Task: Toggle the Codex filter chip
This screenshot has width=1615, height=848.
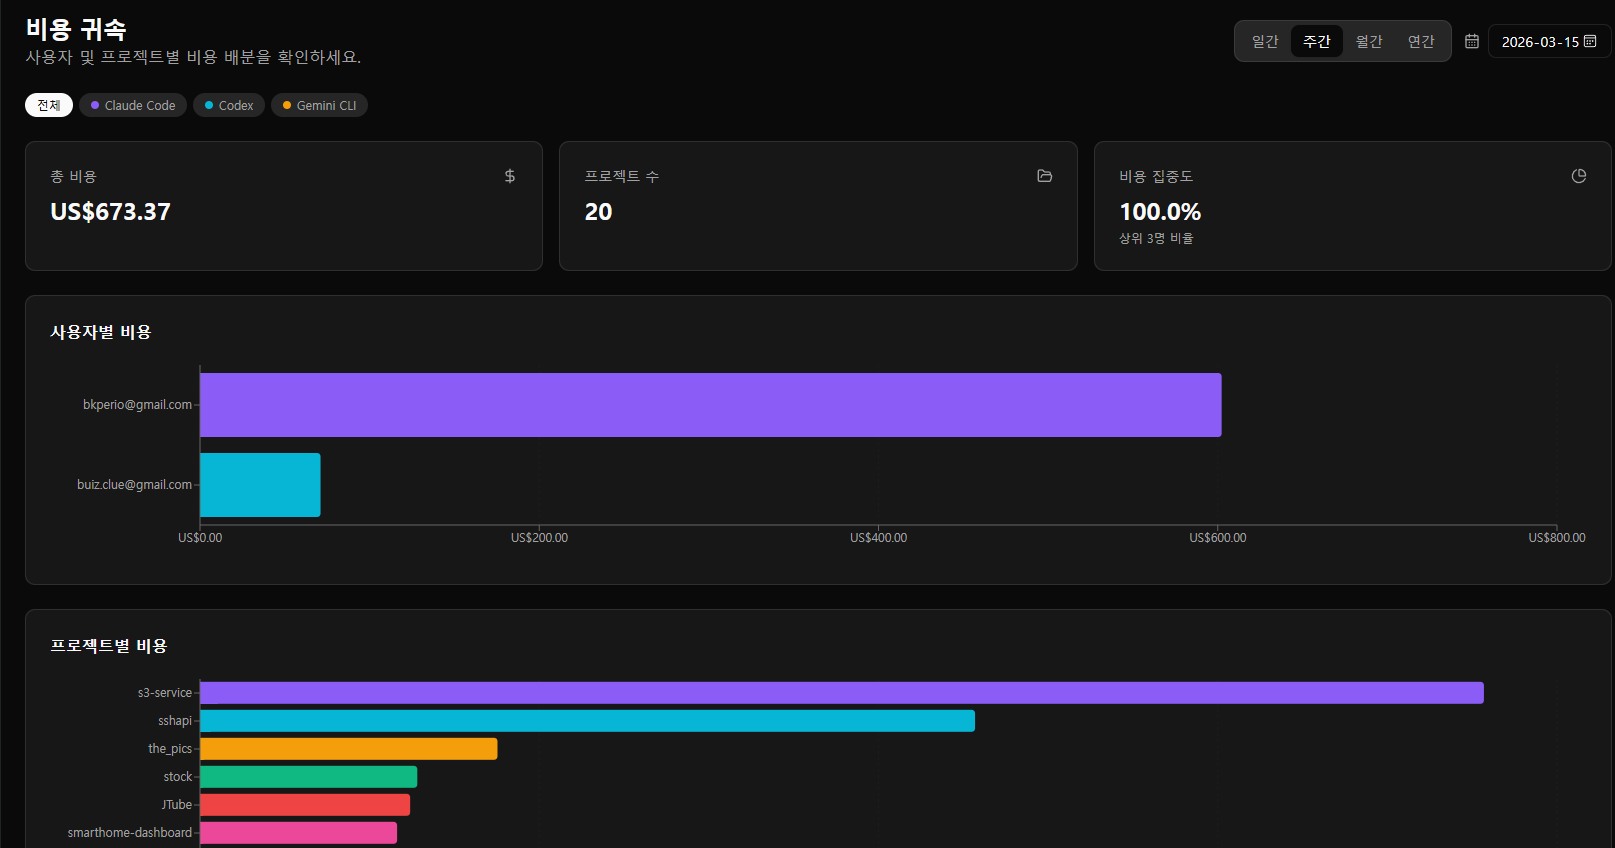Action: point(229,105)
